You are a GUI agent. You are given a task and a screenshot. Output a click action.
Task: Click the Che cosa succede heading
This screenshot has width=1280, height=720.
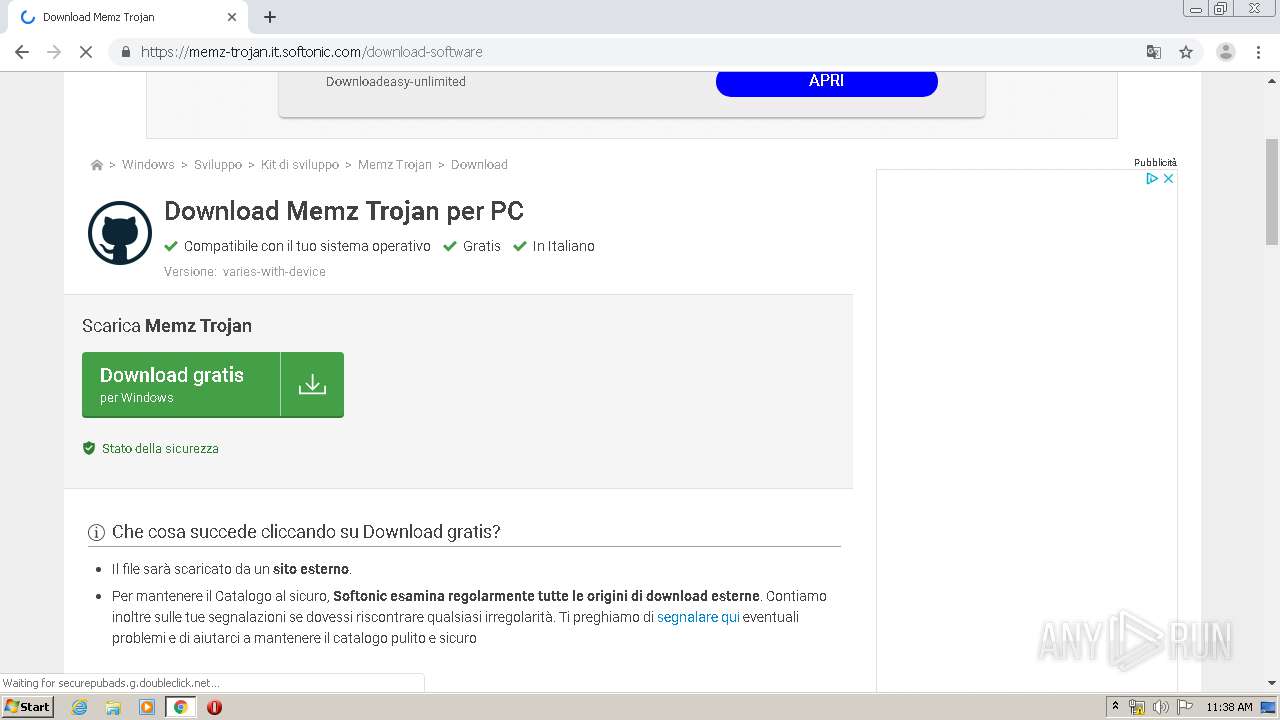[306, 532]
